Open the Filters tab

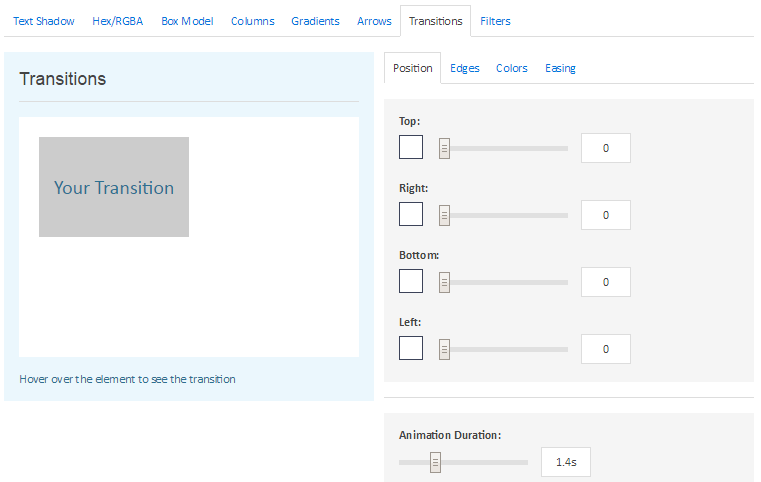click(496, 21)
